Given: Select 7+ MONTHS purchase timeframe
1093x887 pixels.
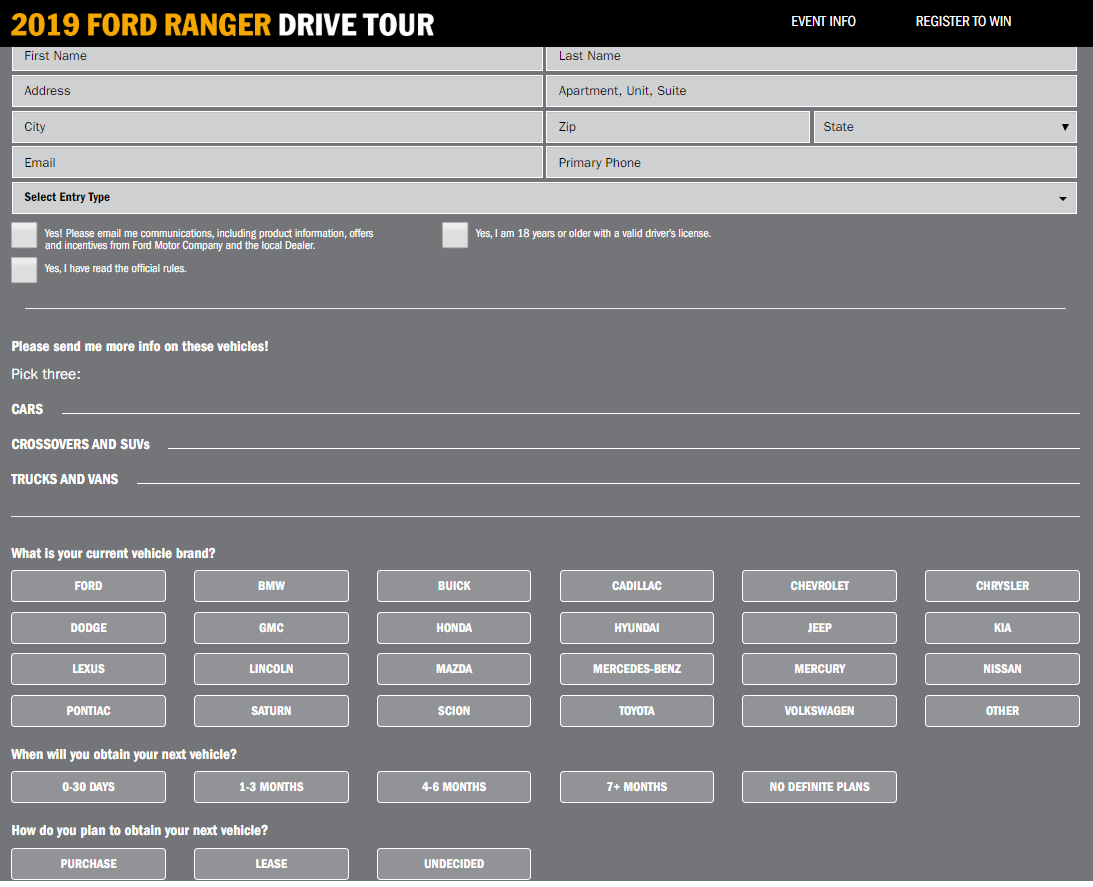Looking at the screenshot, I should tap(636, 787).
